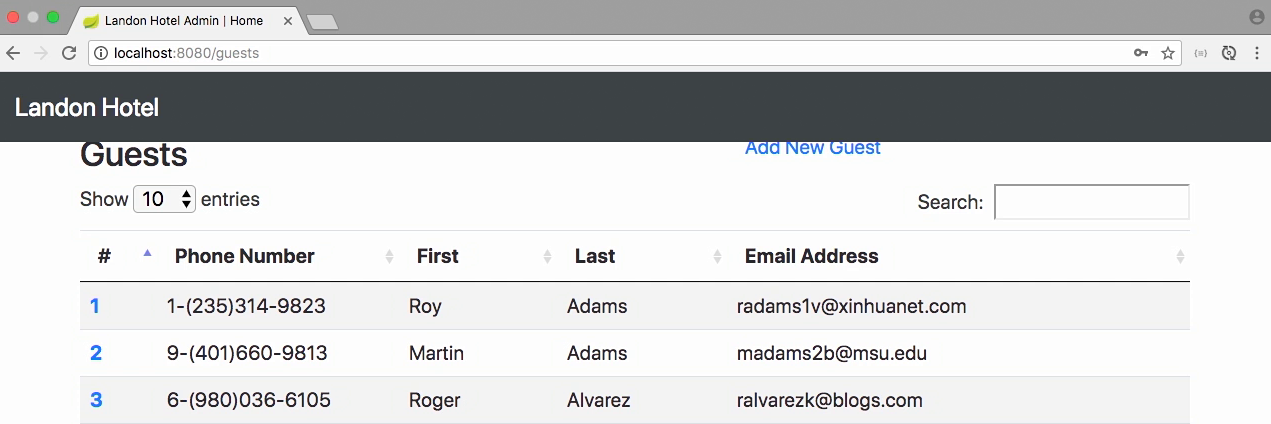Click the browser forward arrow
Image resolution: width=1271 pixels, height=424 pixels.
point(41,53)
